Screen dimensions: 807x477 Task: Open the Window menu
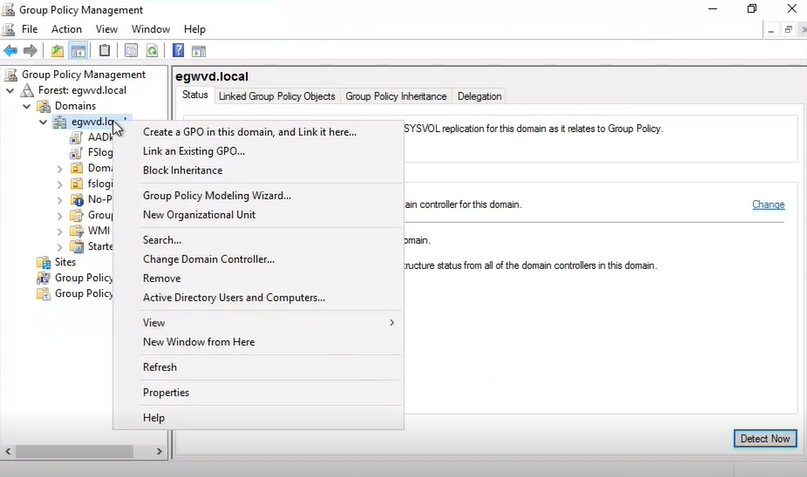tap(150, 29)
